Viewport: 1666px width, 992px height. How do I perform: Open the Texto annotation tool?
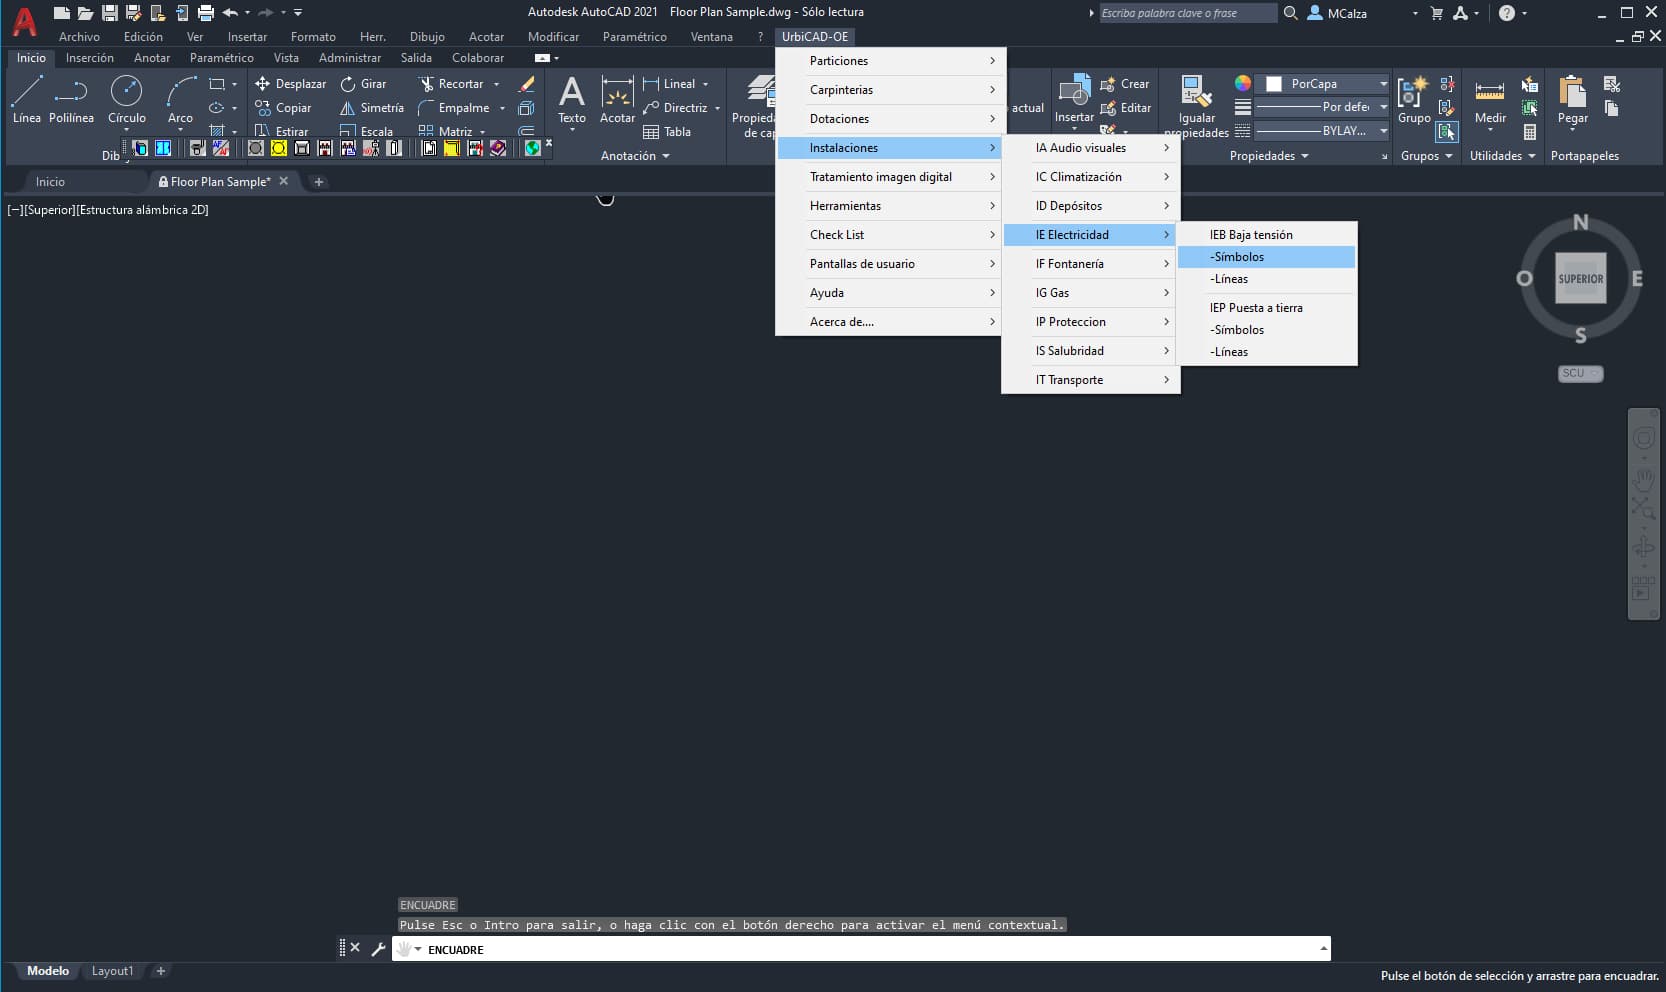pos(572,99)
